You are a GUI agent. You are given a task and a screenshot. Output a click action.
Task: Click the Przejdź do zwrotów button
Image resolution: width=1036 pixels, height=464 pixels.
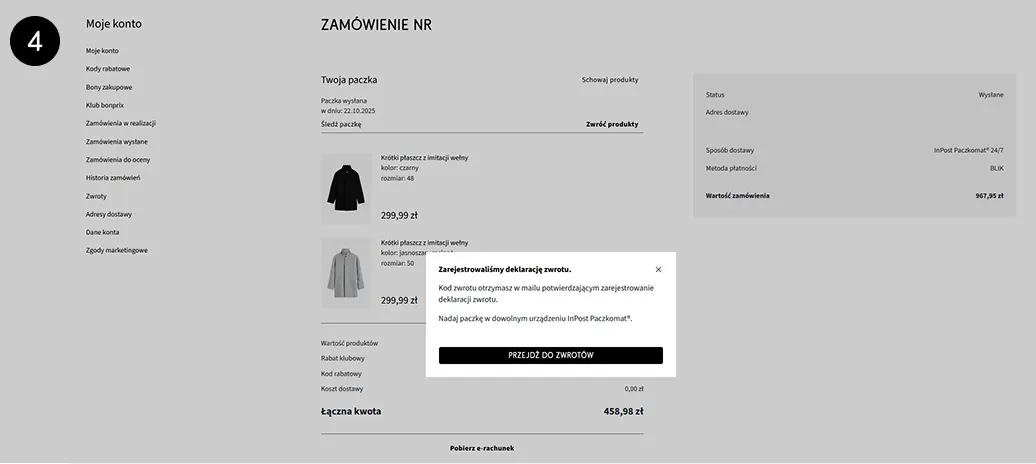(550, 355)
